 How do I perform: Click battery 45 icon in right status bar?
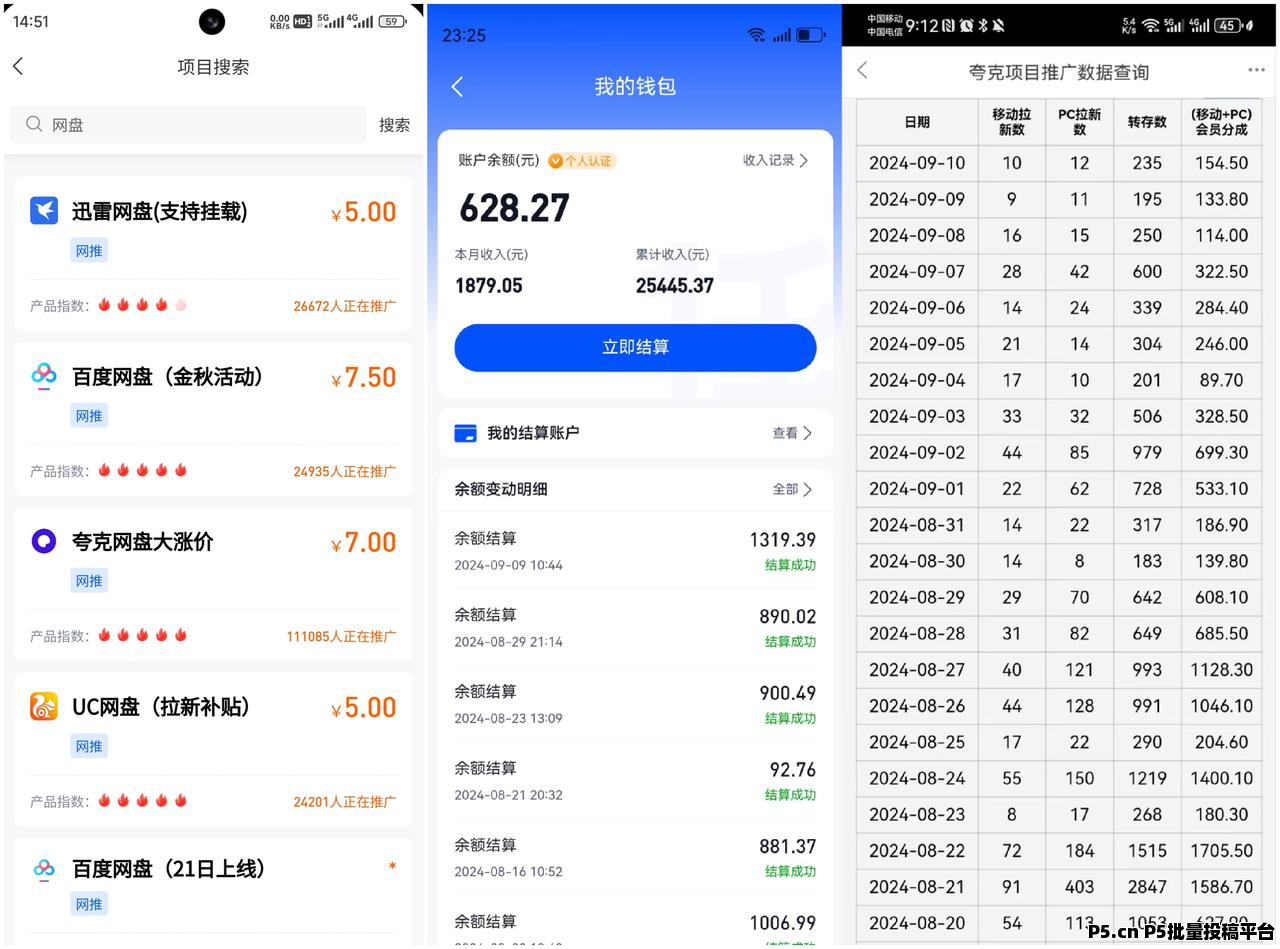(1230, 25)
